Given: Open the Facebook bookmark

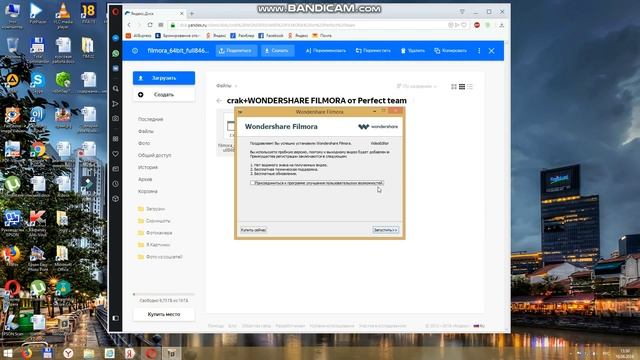Looking at the screenshot, I should click(271, 36).
